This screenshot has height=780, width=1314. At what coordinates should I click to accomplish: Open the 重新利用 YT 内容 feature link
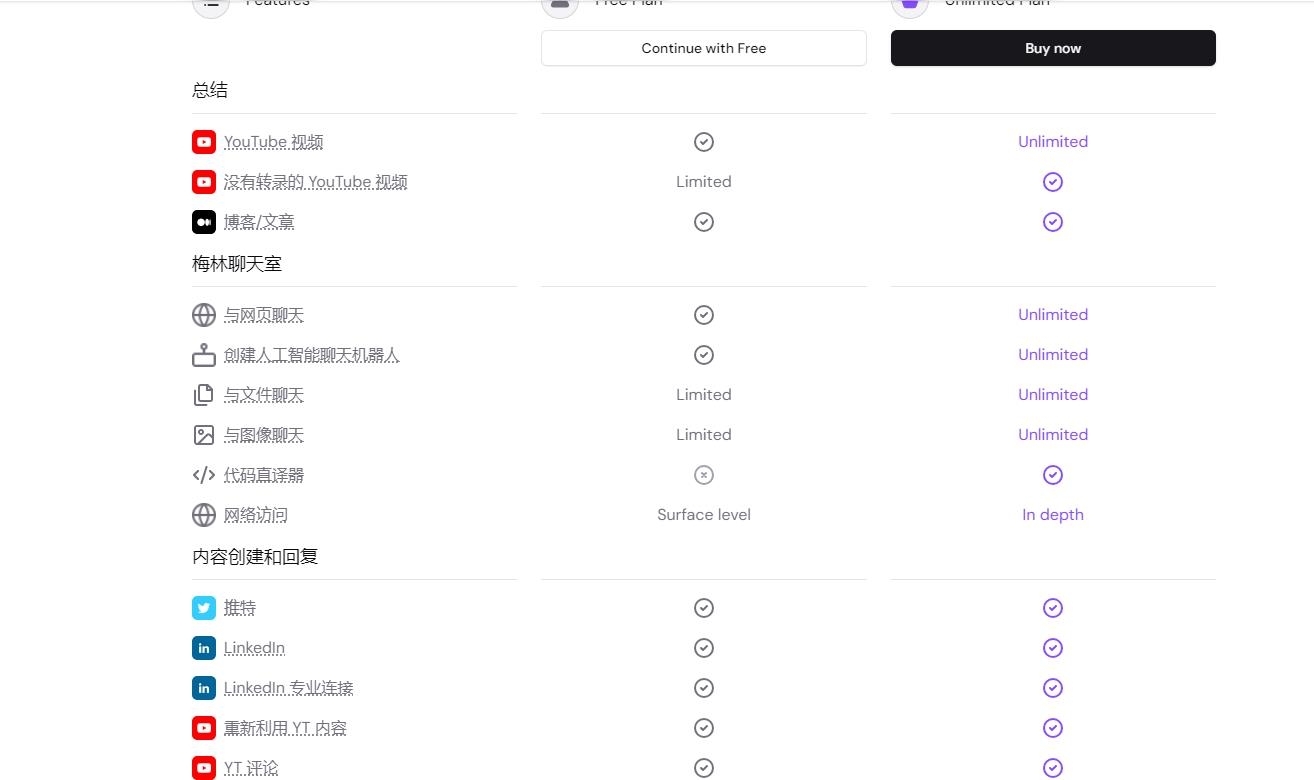(x=285, y=728)
